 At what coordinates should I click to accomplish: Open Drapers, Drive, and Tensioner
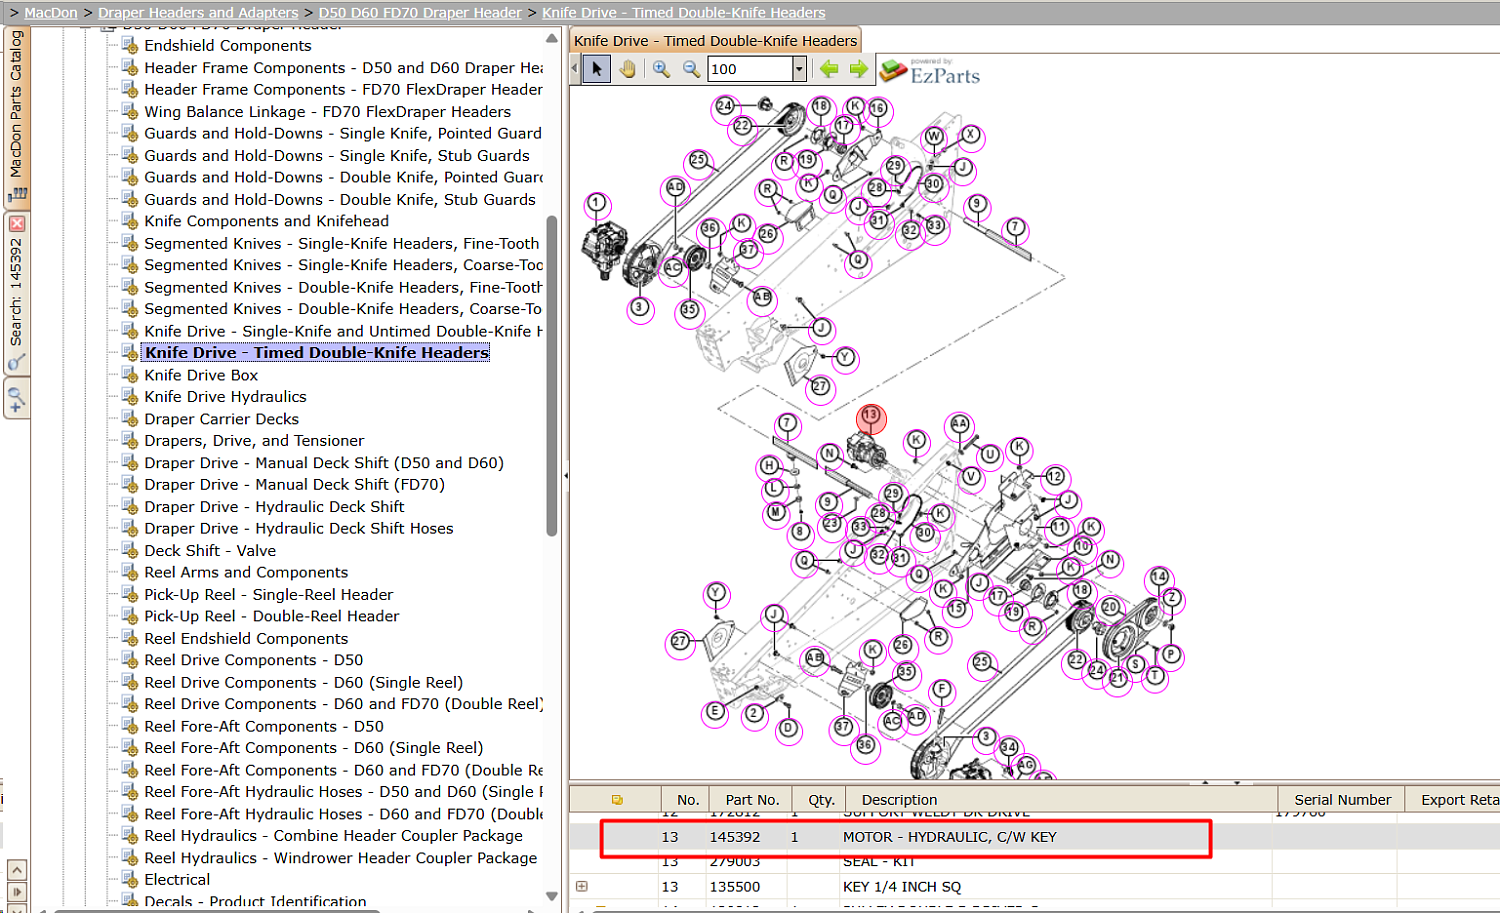(x=254, y=441)
